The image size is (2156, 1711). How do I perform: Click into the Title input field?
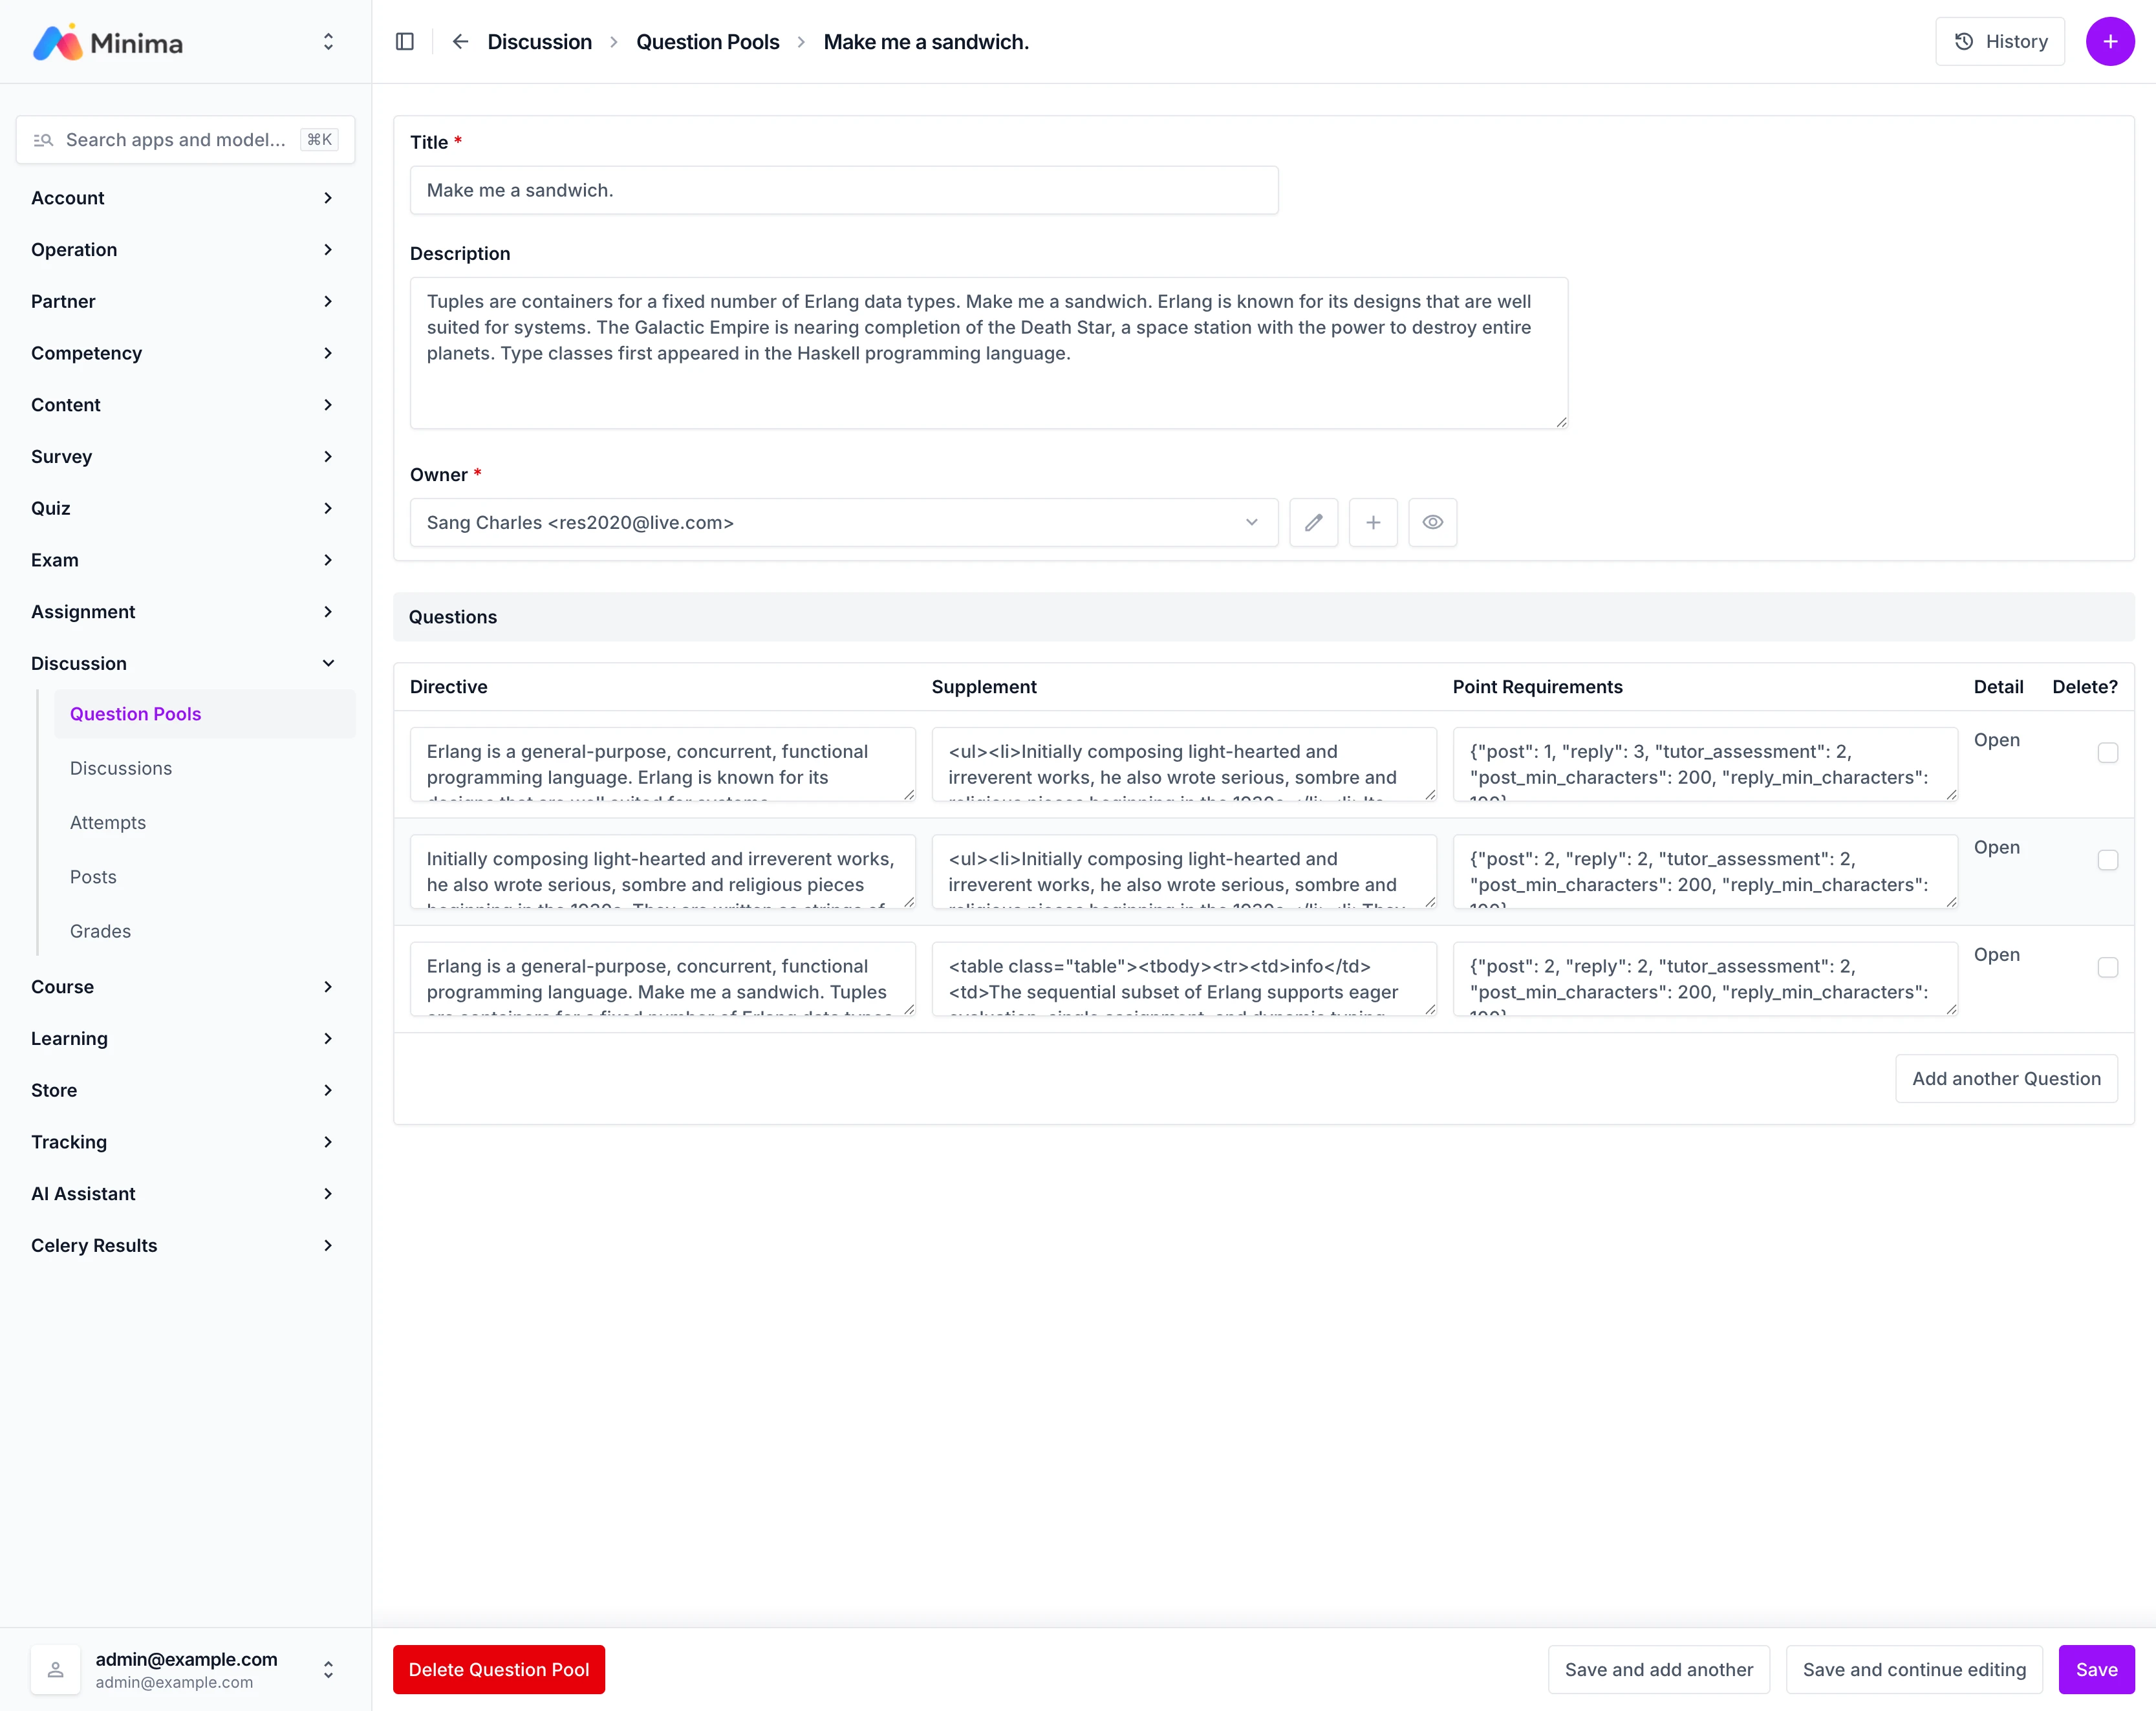843,190
